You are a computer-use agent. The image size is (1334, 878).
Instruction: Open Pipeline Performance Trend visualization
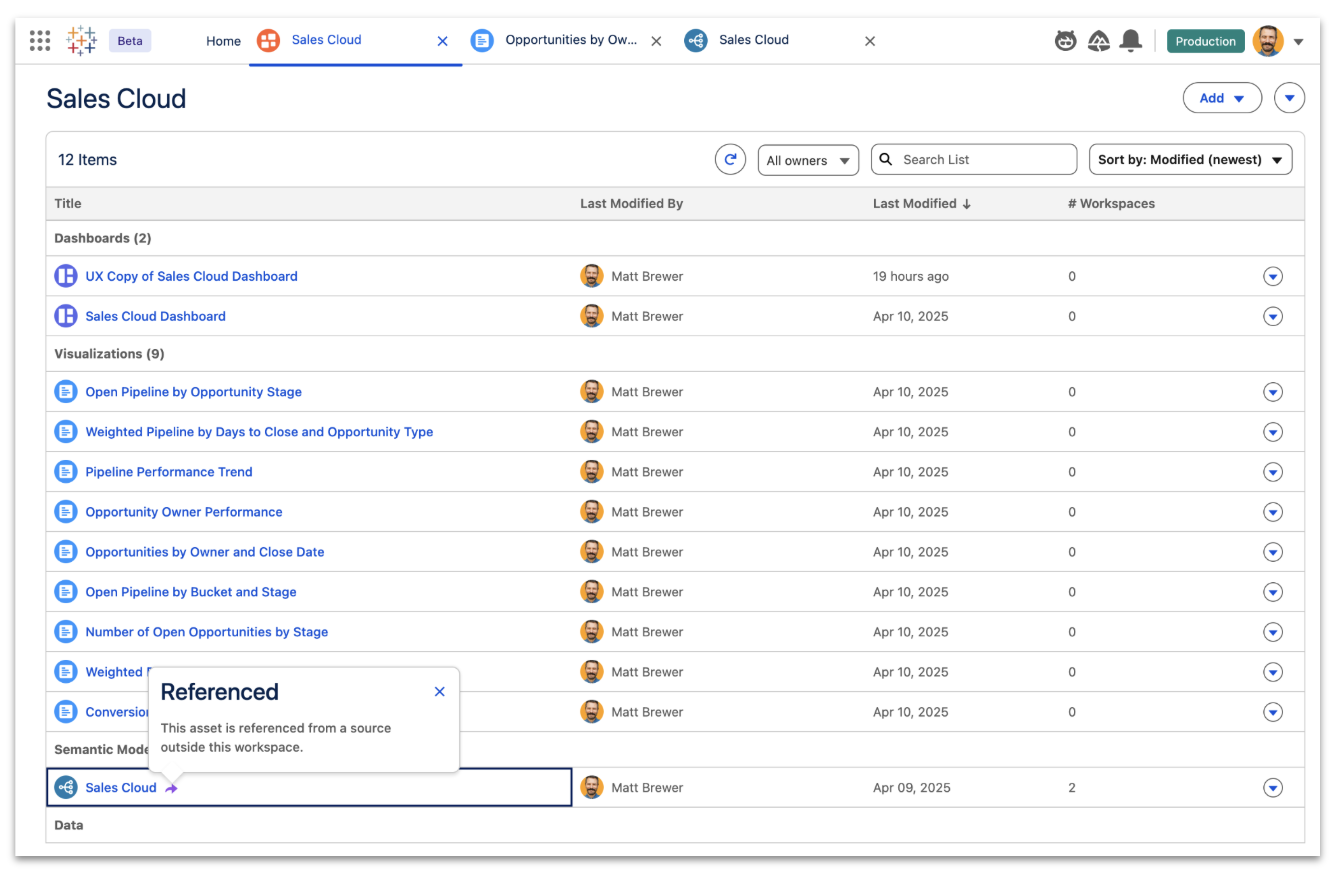click(x=169, y=472)
